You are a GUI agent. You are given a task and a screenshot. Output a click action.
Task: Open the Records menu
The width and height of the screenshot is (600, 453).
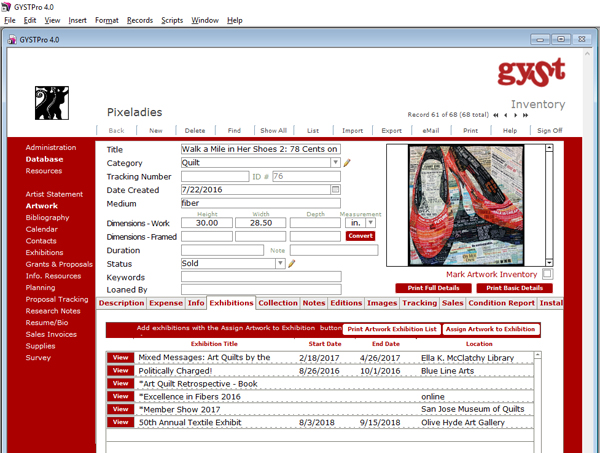pyautogui.click(x=140, y=20)
